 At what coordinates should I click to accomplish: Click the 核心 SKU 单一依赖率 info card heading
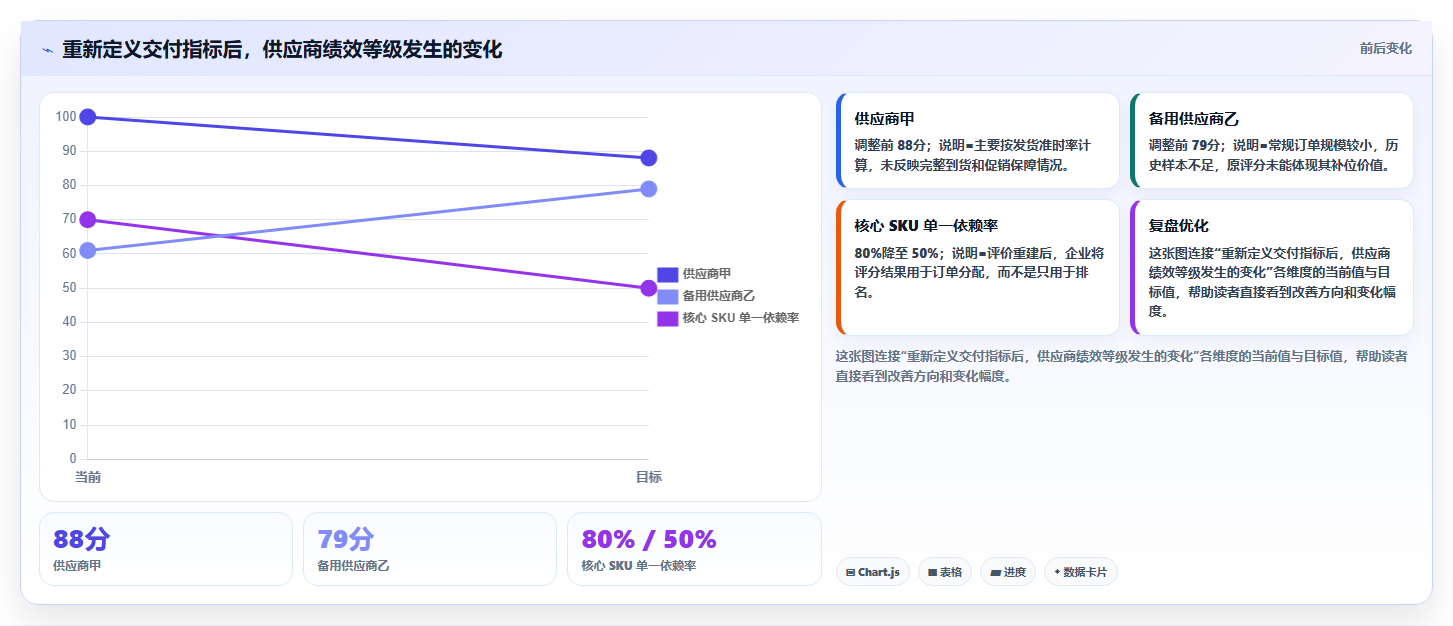point(926,226)
